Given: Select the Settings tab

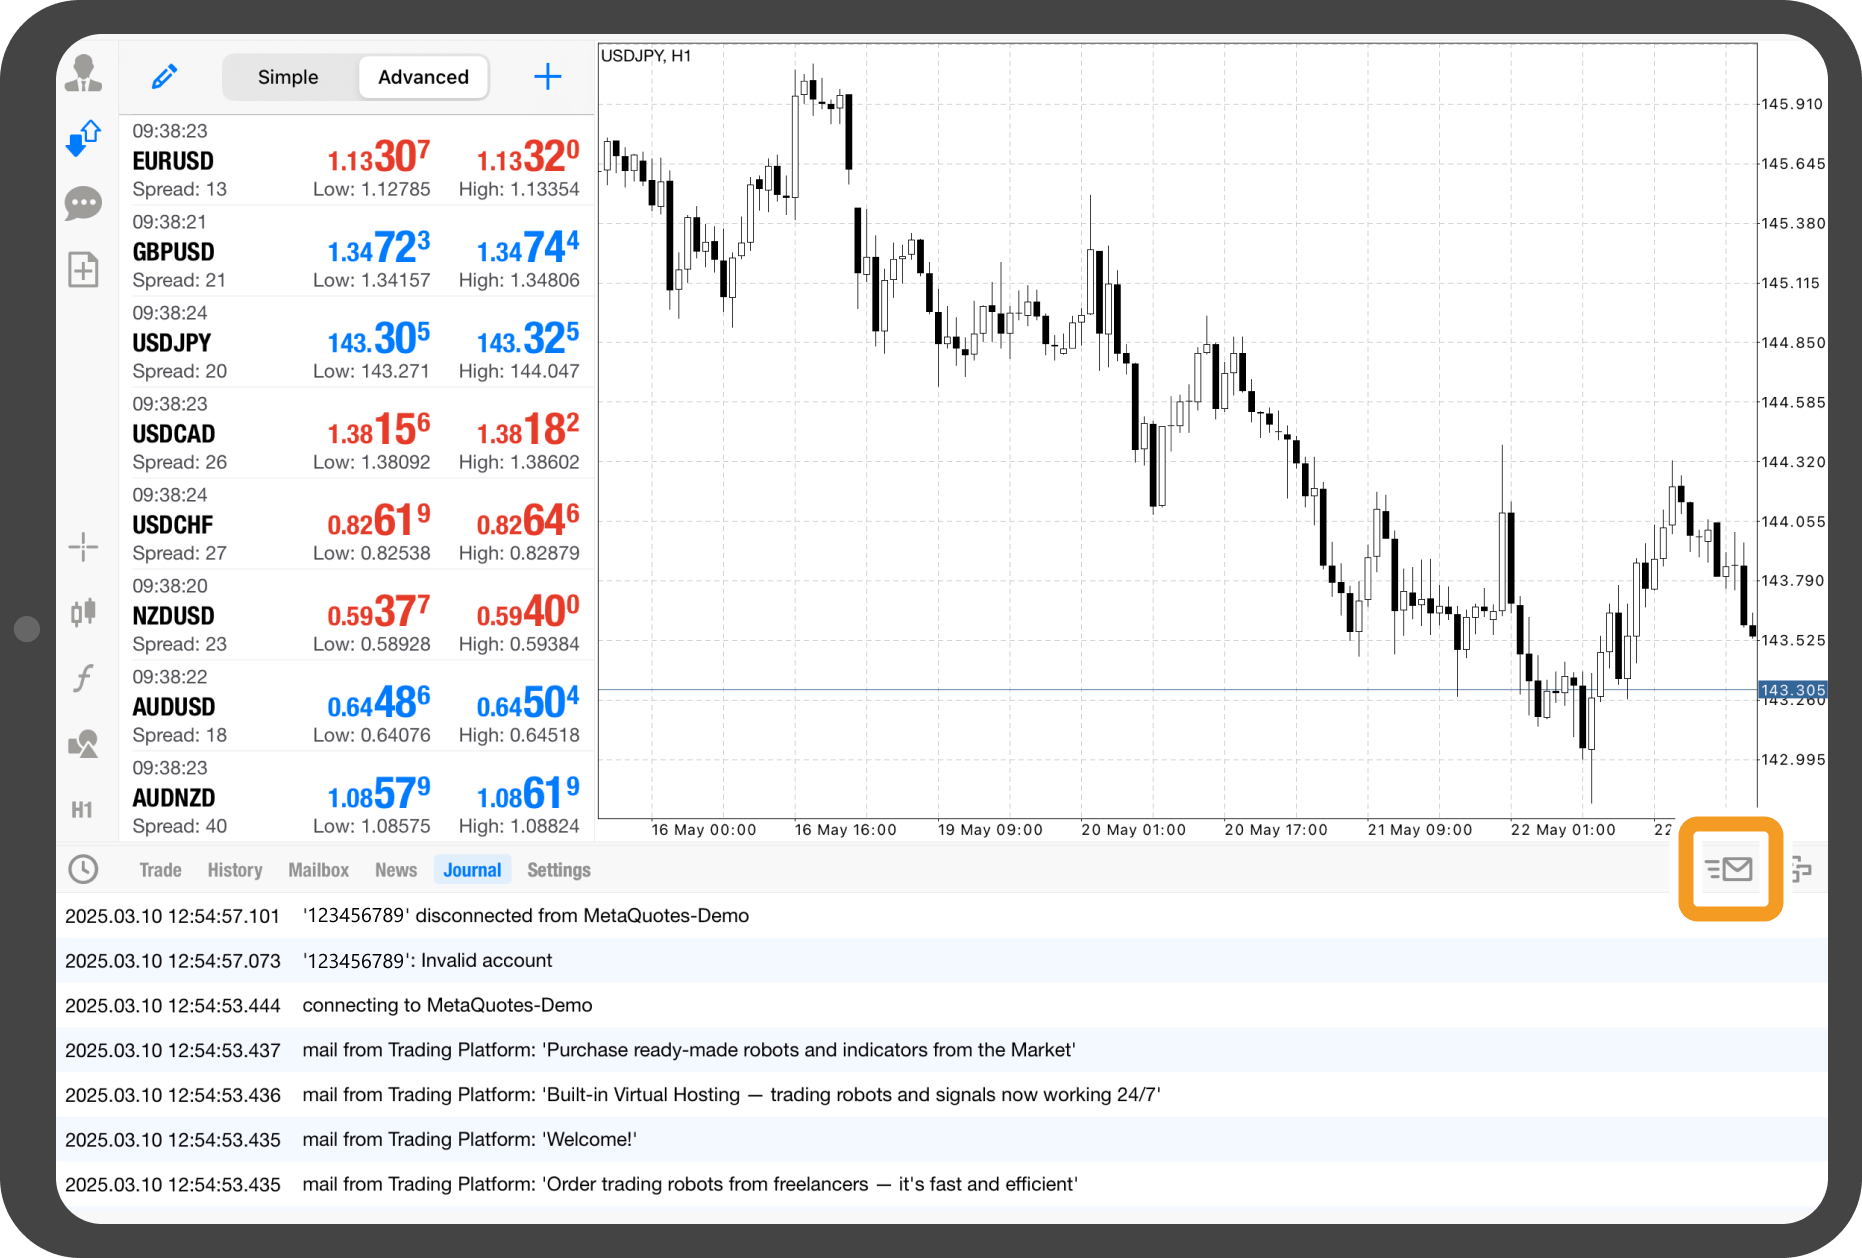Looking at the screenshot, I should click(x=558, y=870).
